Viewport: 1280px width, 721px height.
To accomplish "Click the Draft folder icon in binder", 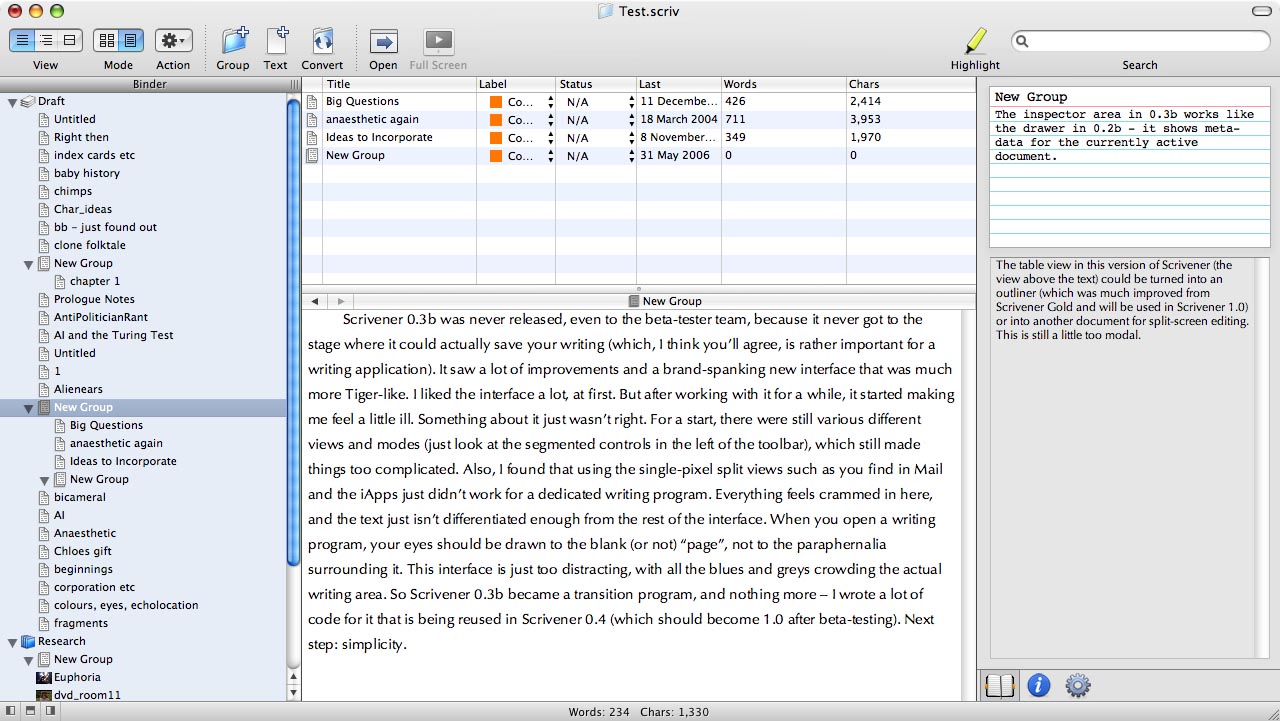I will (x=28, y=101).
